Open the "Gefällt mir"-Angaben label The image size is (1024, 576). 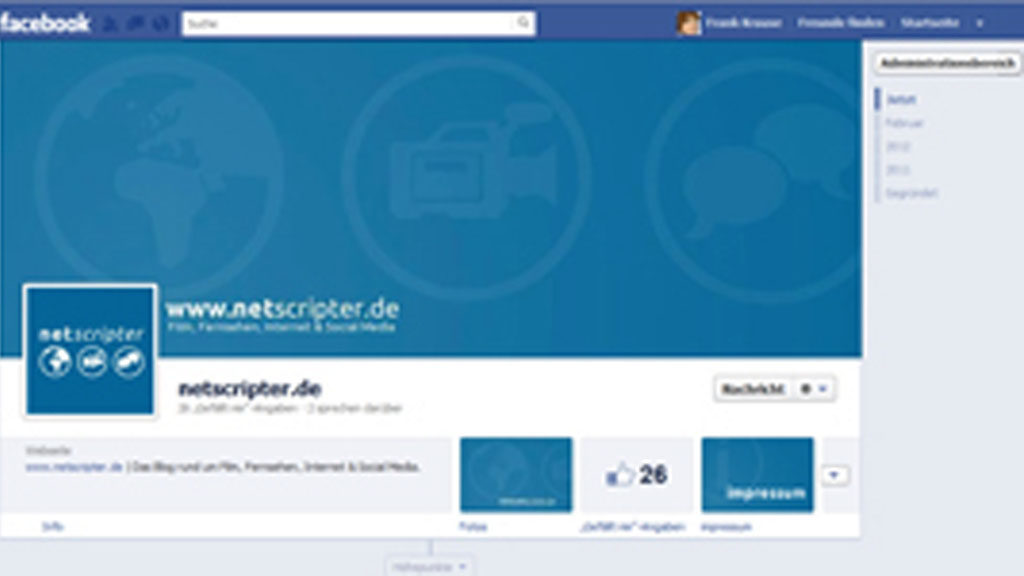click(x=632, y=526)
